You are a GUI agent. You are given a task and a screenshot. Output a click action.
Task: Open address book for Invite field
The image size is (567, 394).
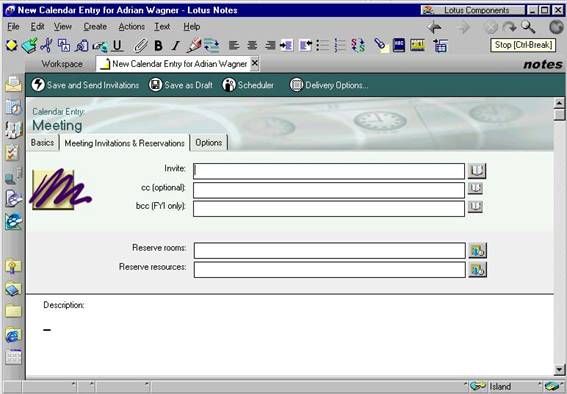click(x=477, y=171)
